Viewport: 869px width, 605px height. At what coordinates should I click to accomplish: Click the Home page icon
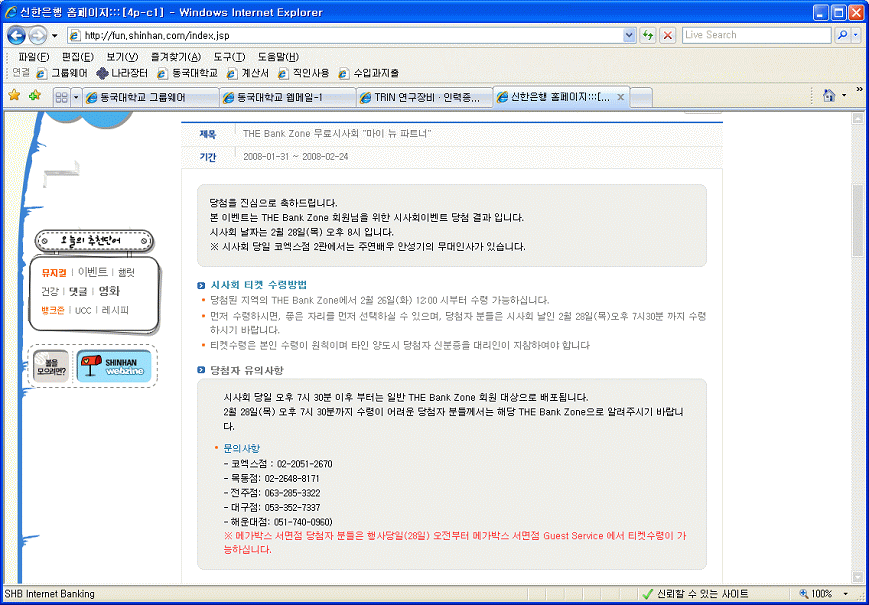(829, 96)
